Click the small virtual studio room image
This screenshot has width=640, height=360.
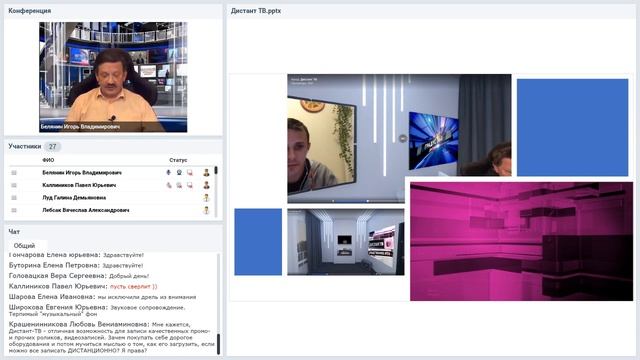346,242
